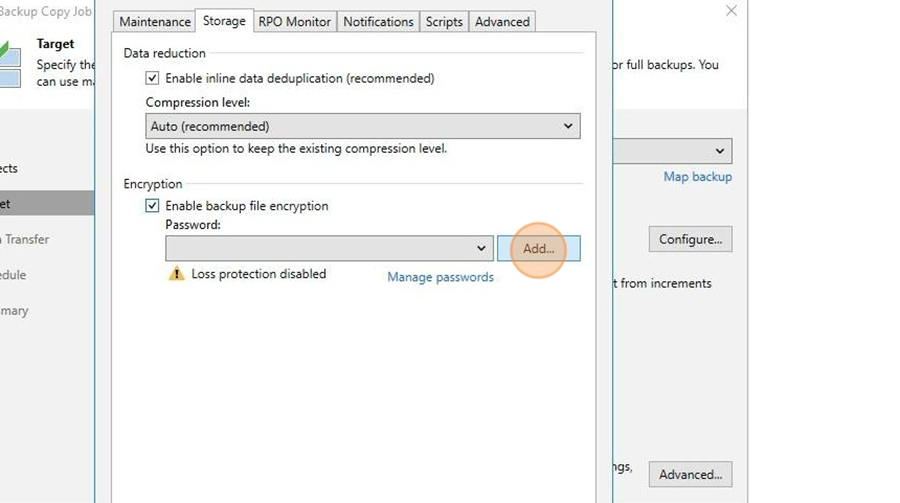Select the highlighted Target wizard step

tap(47, 203)
